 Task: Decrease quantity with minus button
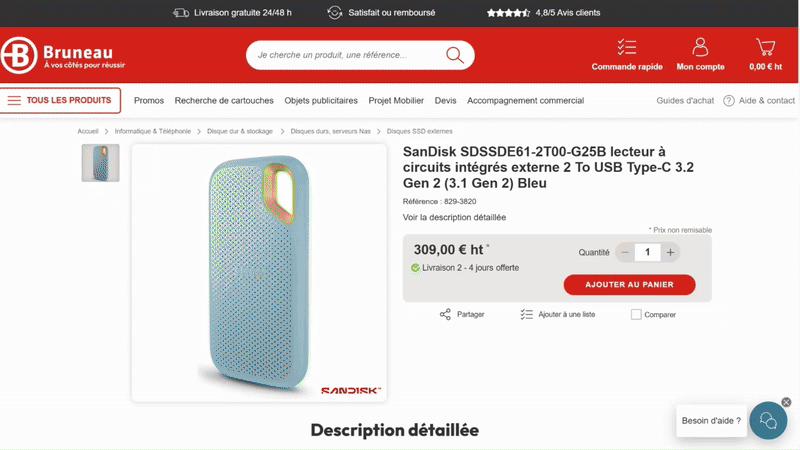(626, 253)
